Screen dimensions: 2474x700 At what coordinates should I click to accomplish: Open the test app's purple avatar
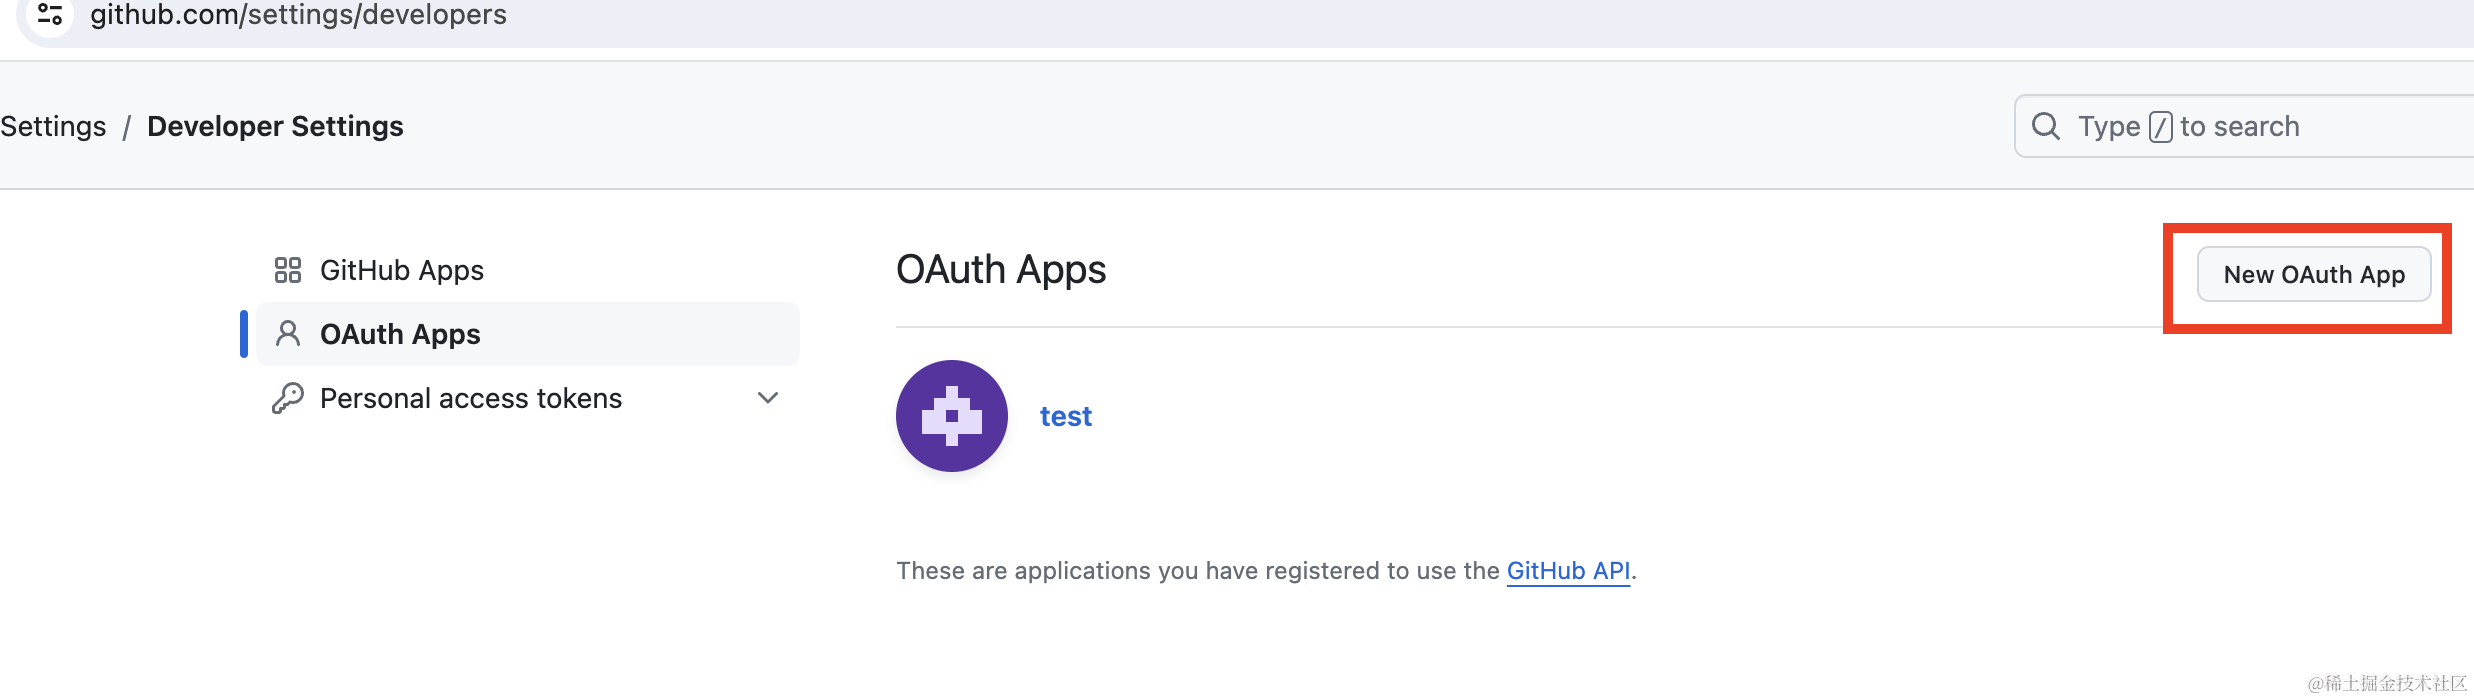click(951, 416)
